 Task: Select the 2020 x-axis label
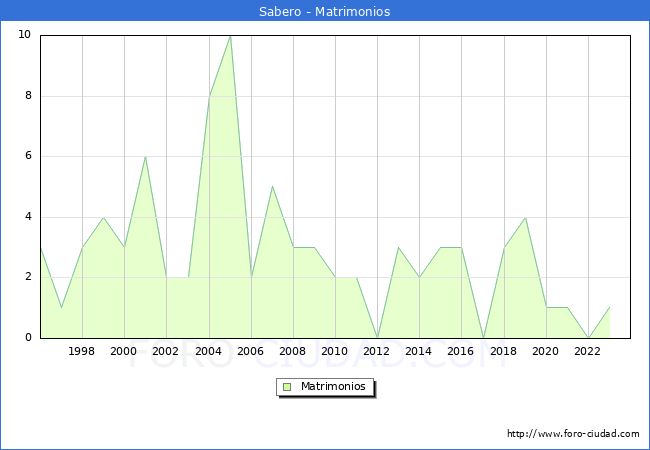coord(546,352)
